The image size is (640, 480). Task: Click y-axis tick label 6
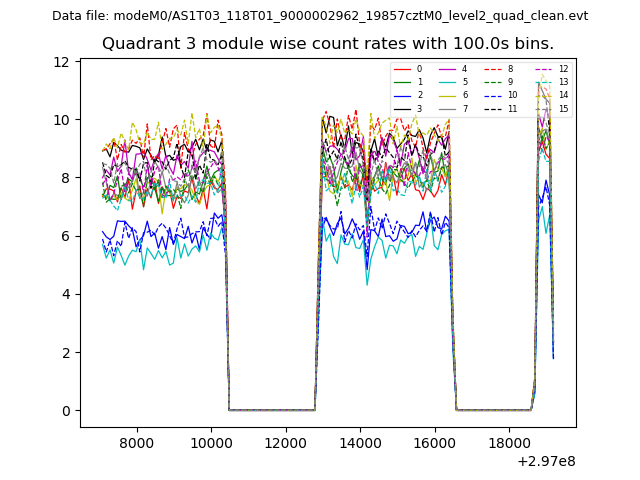66,236
